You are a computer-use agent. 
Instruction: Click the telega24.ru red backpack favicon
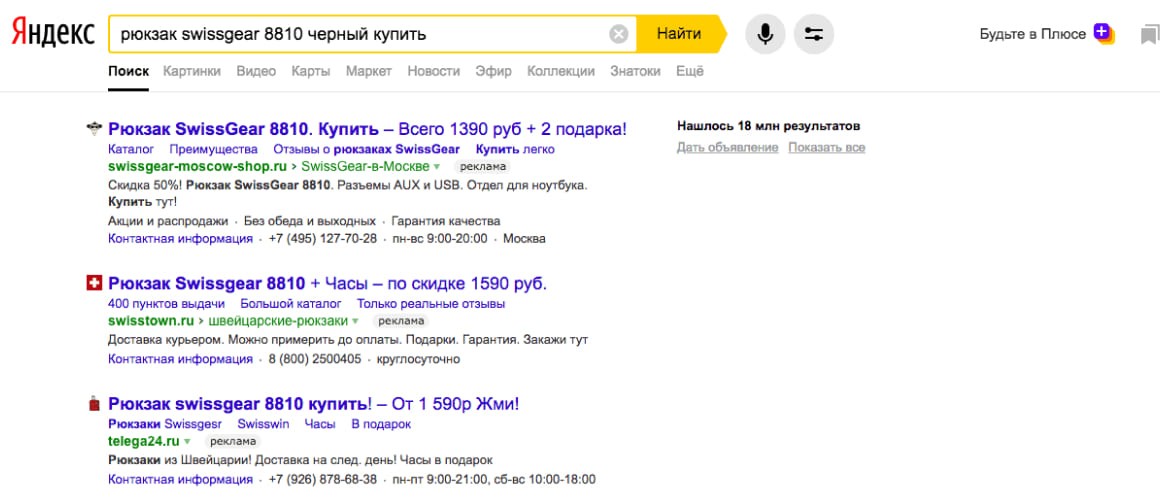click(x=94, y=405)
